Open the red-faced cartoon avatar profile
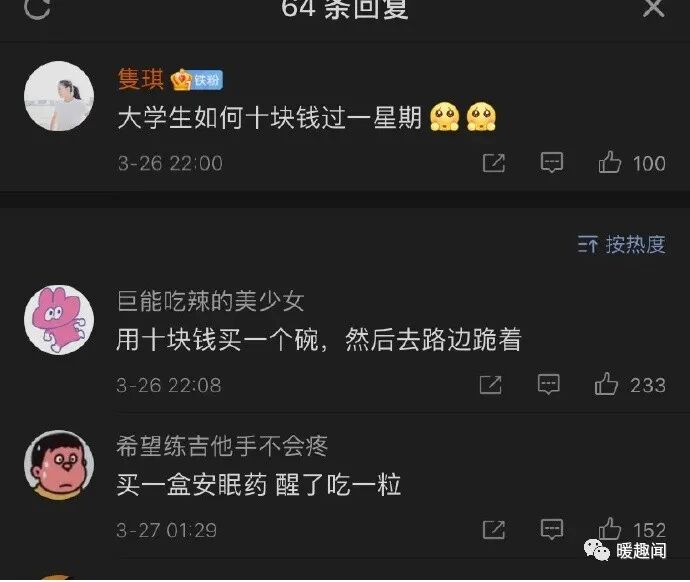Screen dimensions: 690x582 59,465
